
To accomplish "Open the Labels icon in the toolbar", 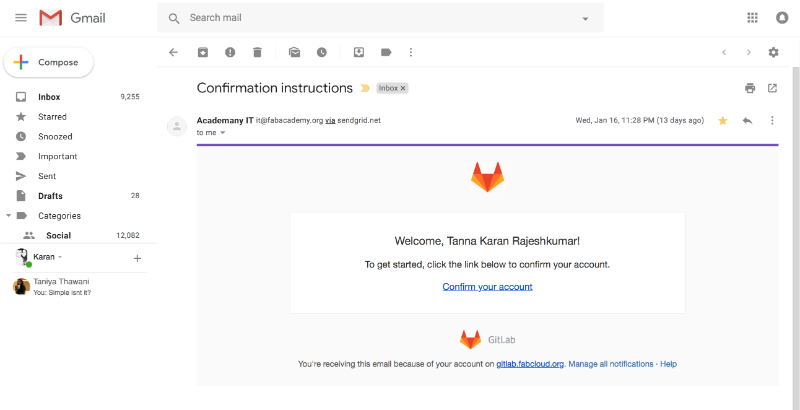I will (x=386, y=52).
